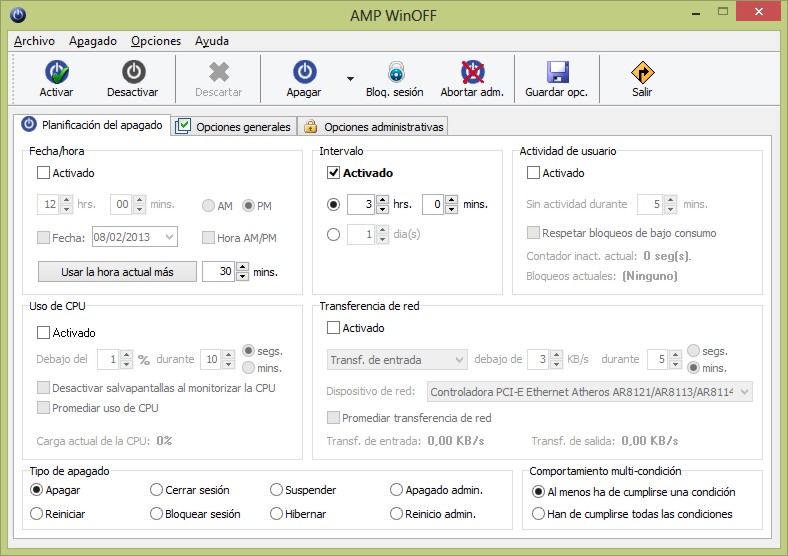
Task: Enable Transferencia de red Activado checkbox
Action: 333,328
